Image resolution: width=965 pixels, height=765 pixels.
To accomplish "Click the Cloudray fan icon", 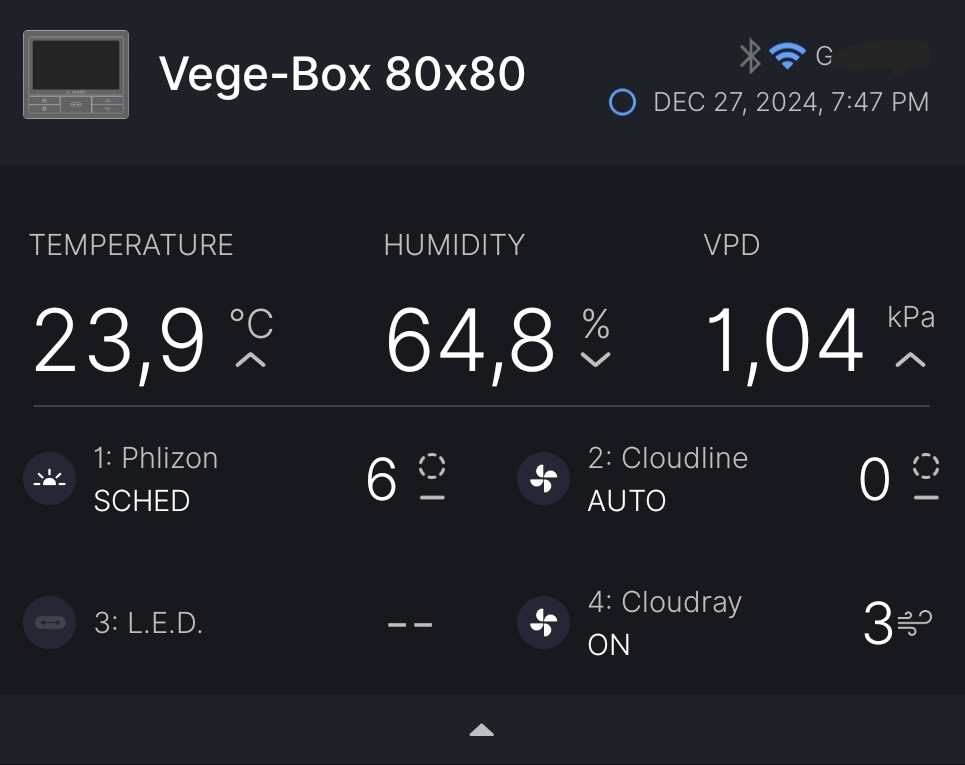I will coord(543,624).
